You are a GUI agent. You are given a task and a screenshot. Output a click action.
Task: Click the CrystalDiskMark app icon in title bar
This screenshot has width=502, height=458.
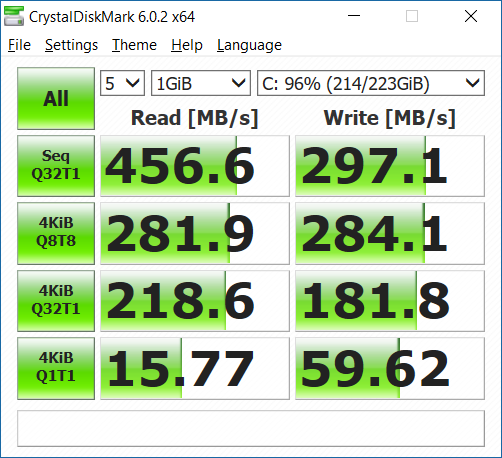coord(14,16)
